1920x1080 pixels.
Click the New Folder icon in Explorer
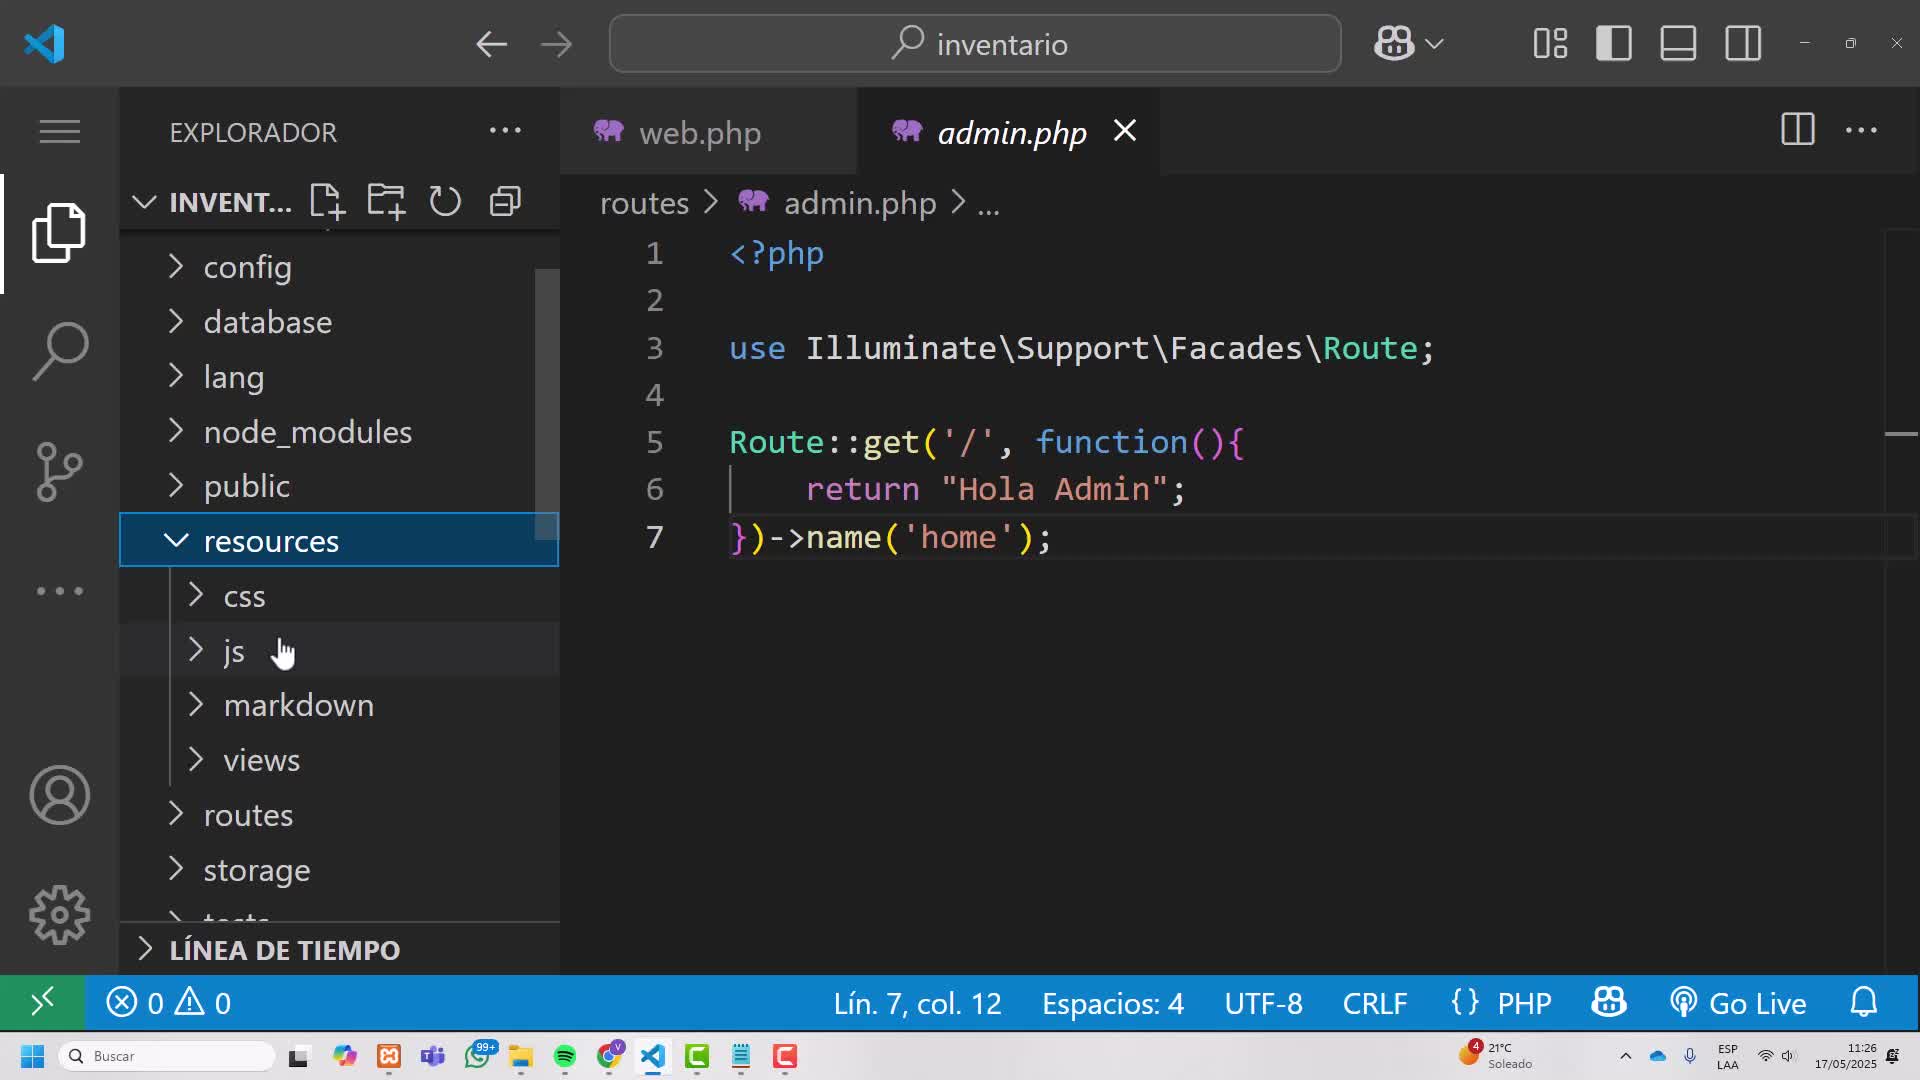point(386,201)
